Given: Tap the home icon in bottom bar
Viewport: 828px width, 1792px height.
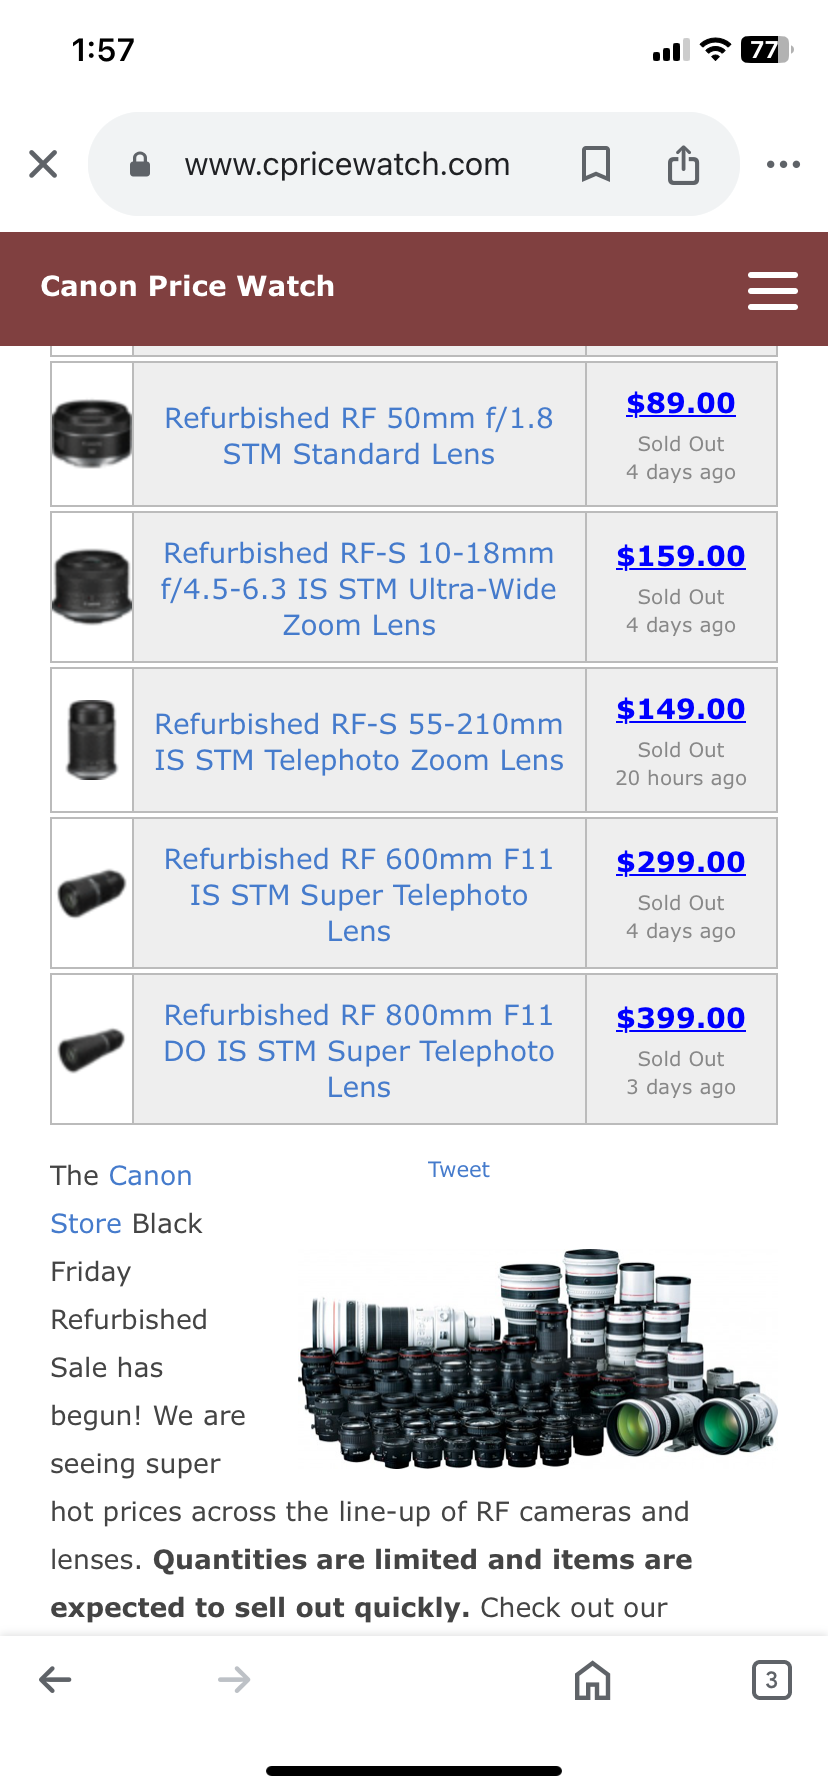Looking at the screenshot, I should coord(592,1680).
